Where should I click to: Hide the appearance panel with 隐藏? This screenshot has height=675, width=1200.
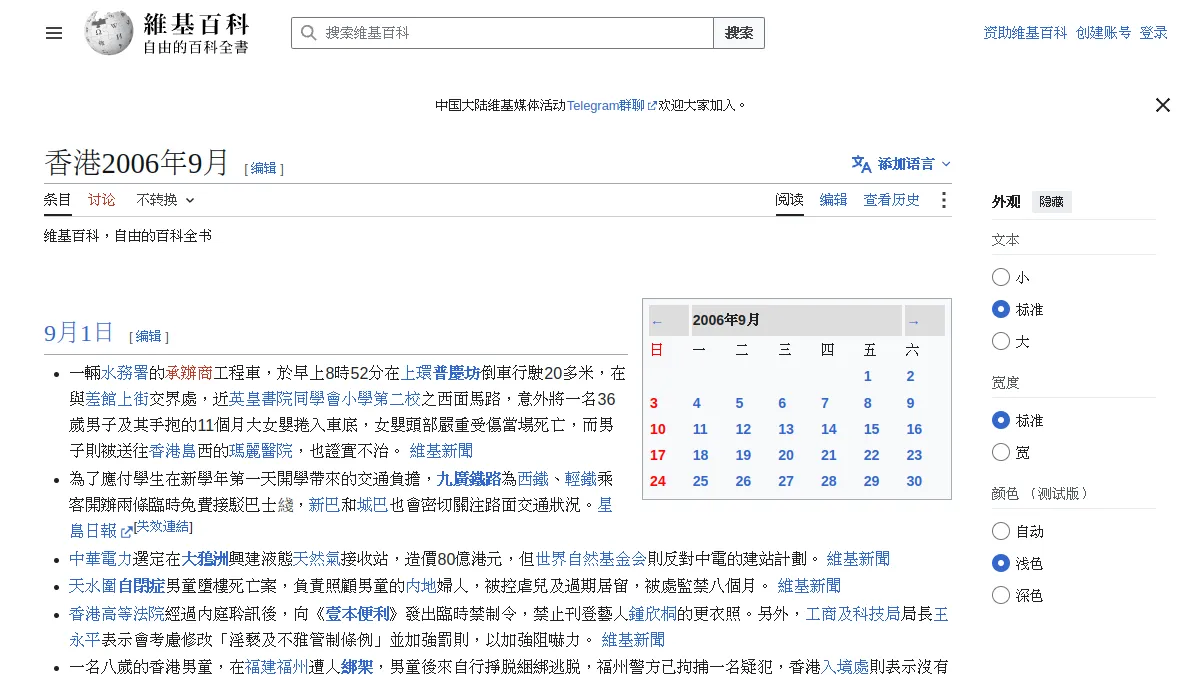coord(1051,201)
